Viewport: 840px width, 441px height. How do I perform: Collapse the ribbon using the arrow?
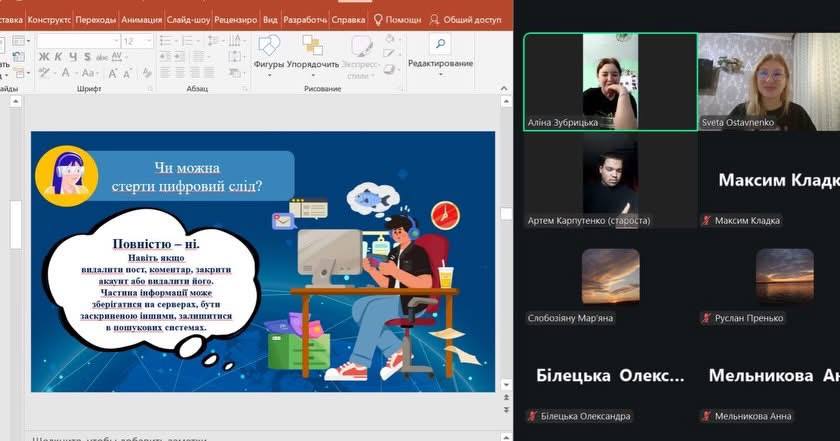click(x=504, y=88)
